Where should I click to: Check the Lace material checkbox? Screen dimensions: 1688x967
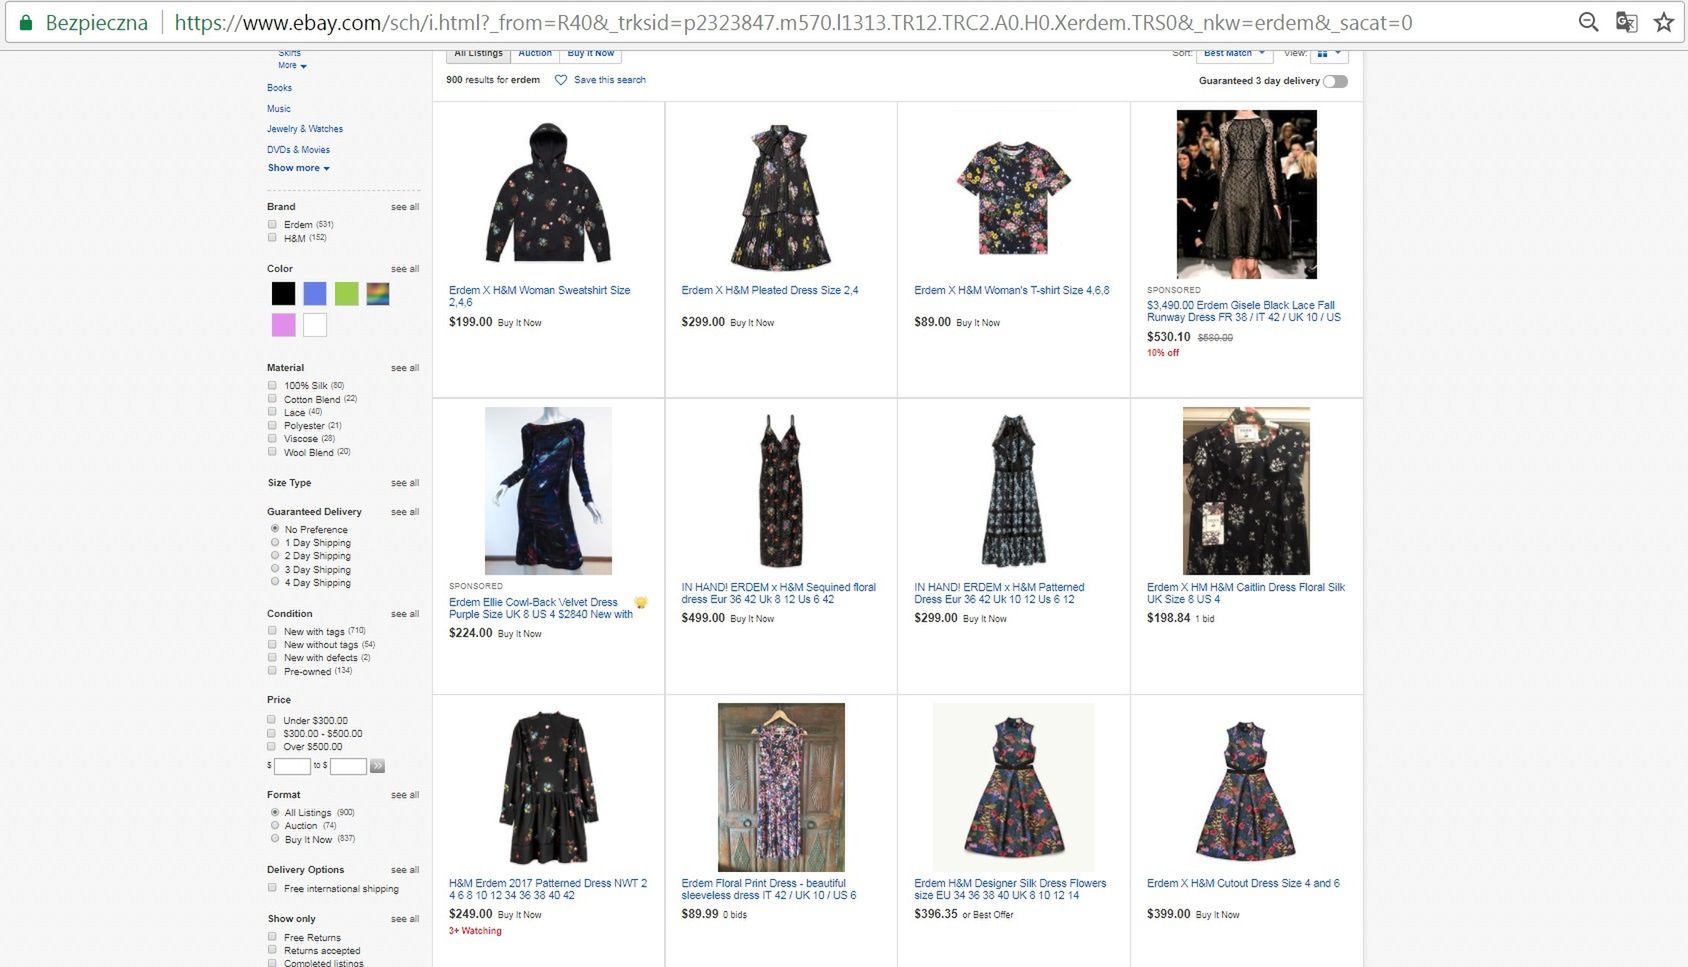(x=272, y=412)
